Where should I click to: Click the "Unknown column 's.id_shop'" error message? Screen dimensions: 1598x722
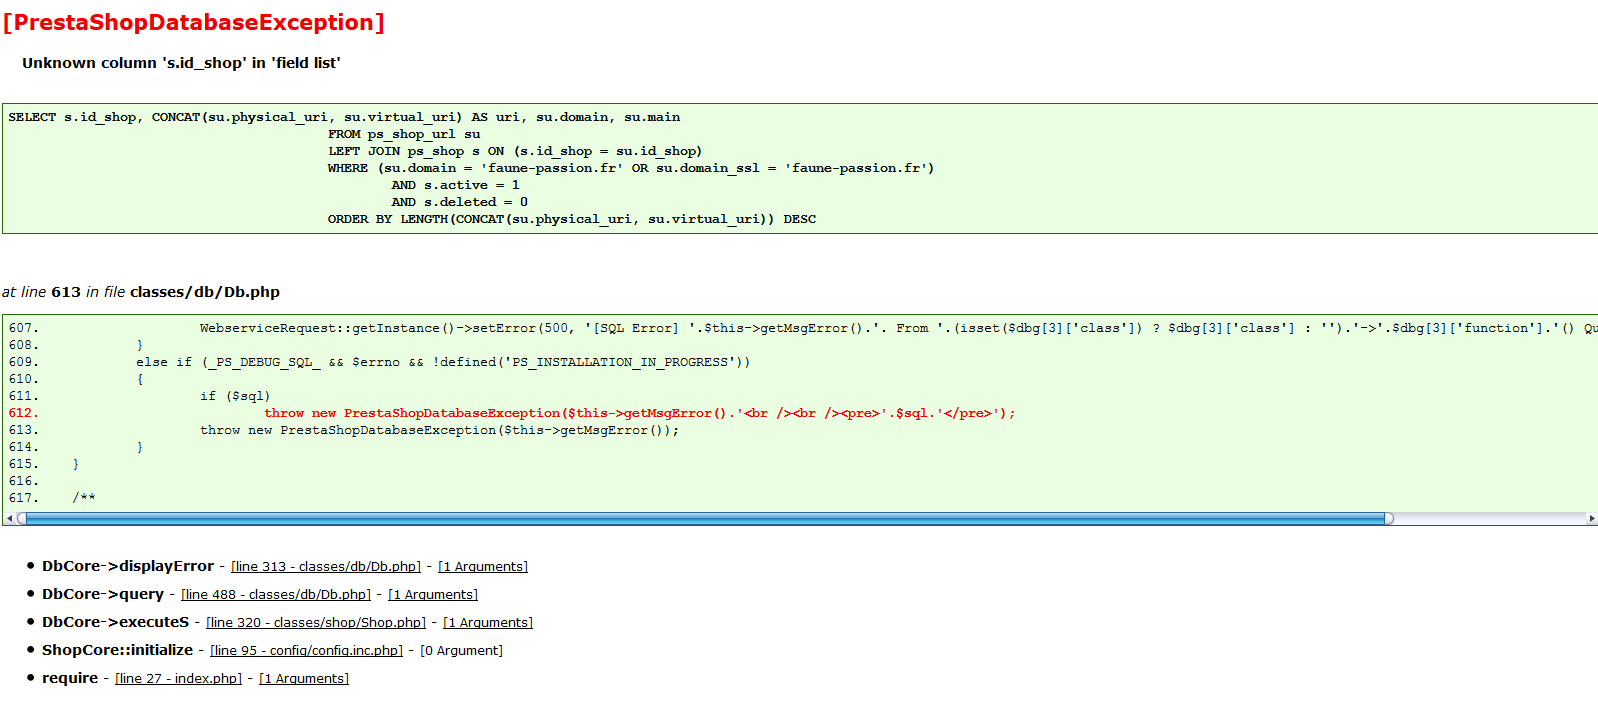tap(181, 63)
